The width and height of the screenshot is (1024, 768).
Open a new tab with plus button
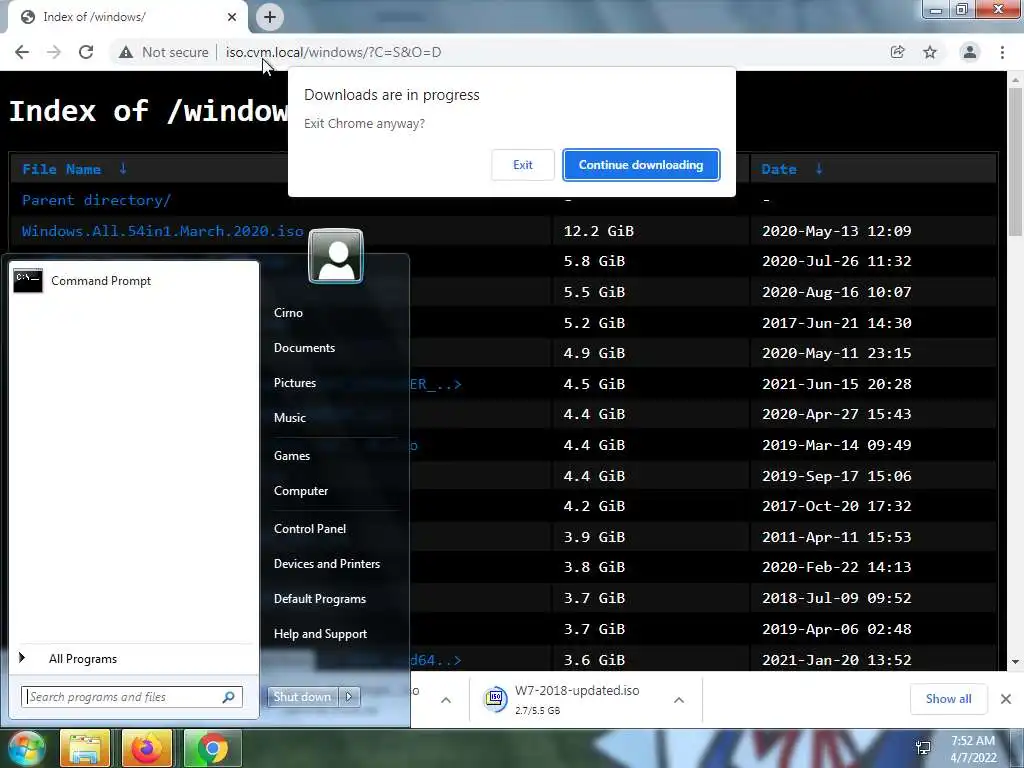270,17
